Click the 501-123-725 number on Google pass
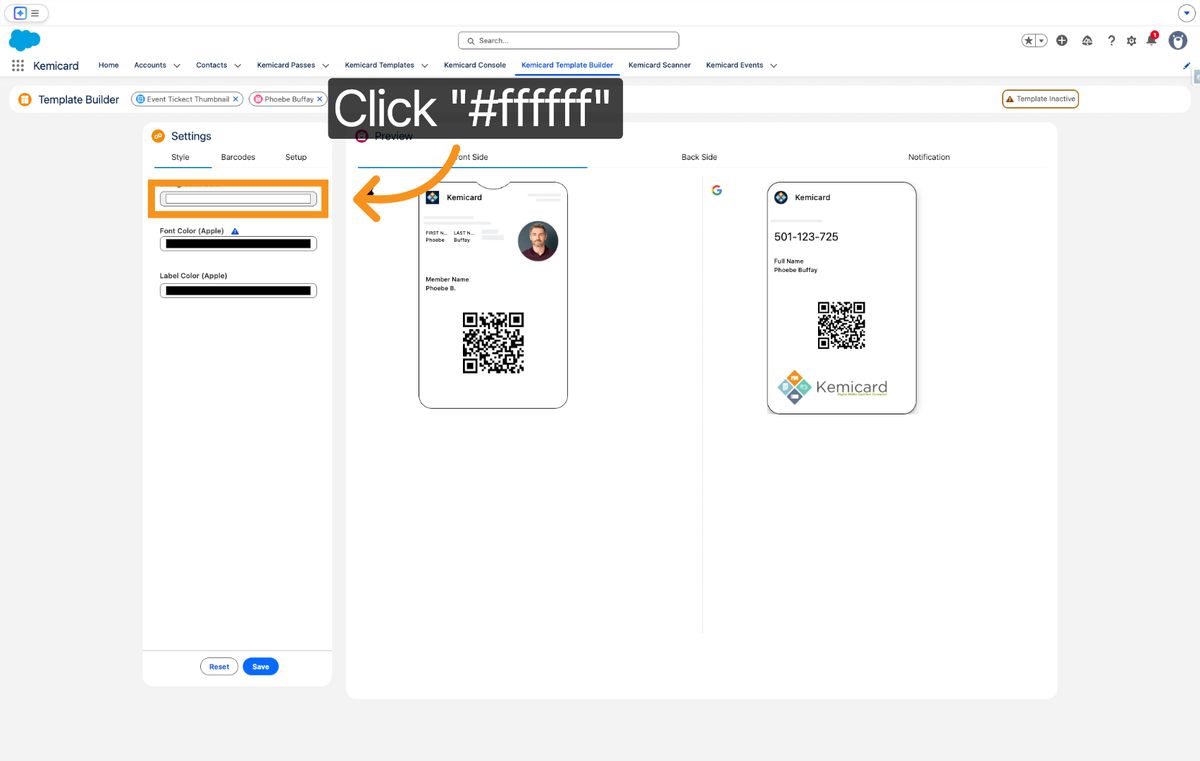1200x761 pixels. tap(806, 237)
